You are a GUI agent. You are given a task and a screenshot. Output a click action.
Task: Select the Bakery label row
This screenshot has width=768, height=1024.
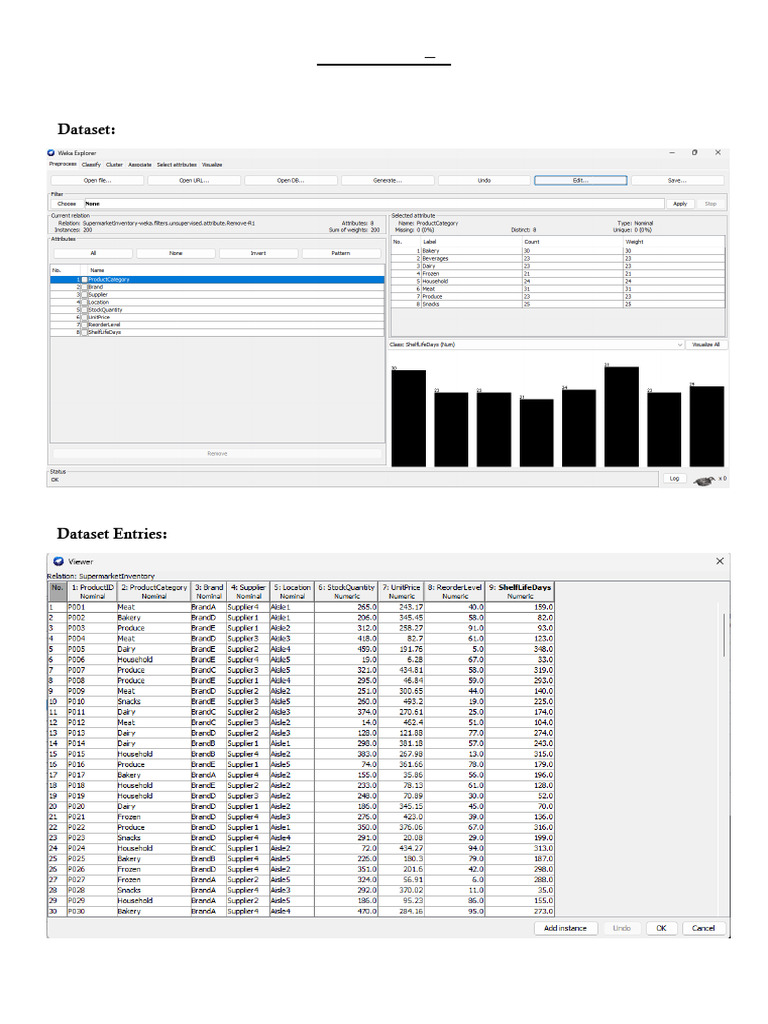[558, 251]
